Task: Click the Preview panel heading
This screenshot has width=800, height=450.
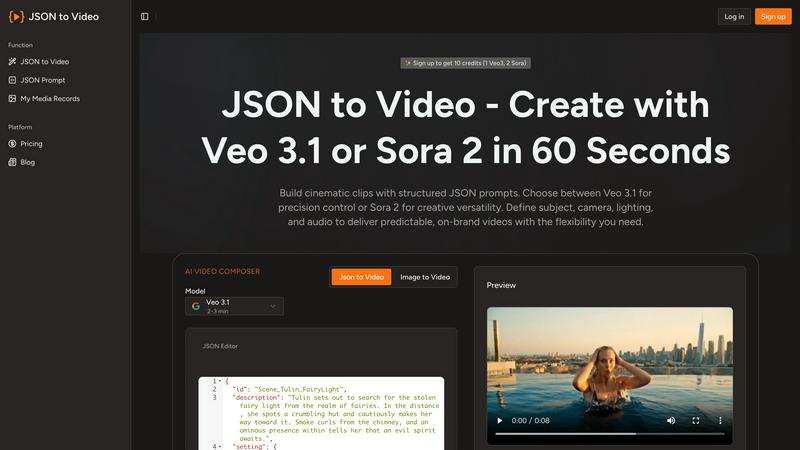Action: click(x=501, y=285)
